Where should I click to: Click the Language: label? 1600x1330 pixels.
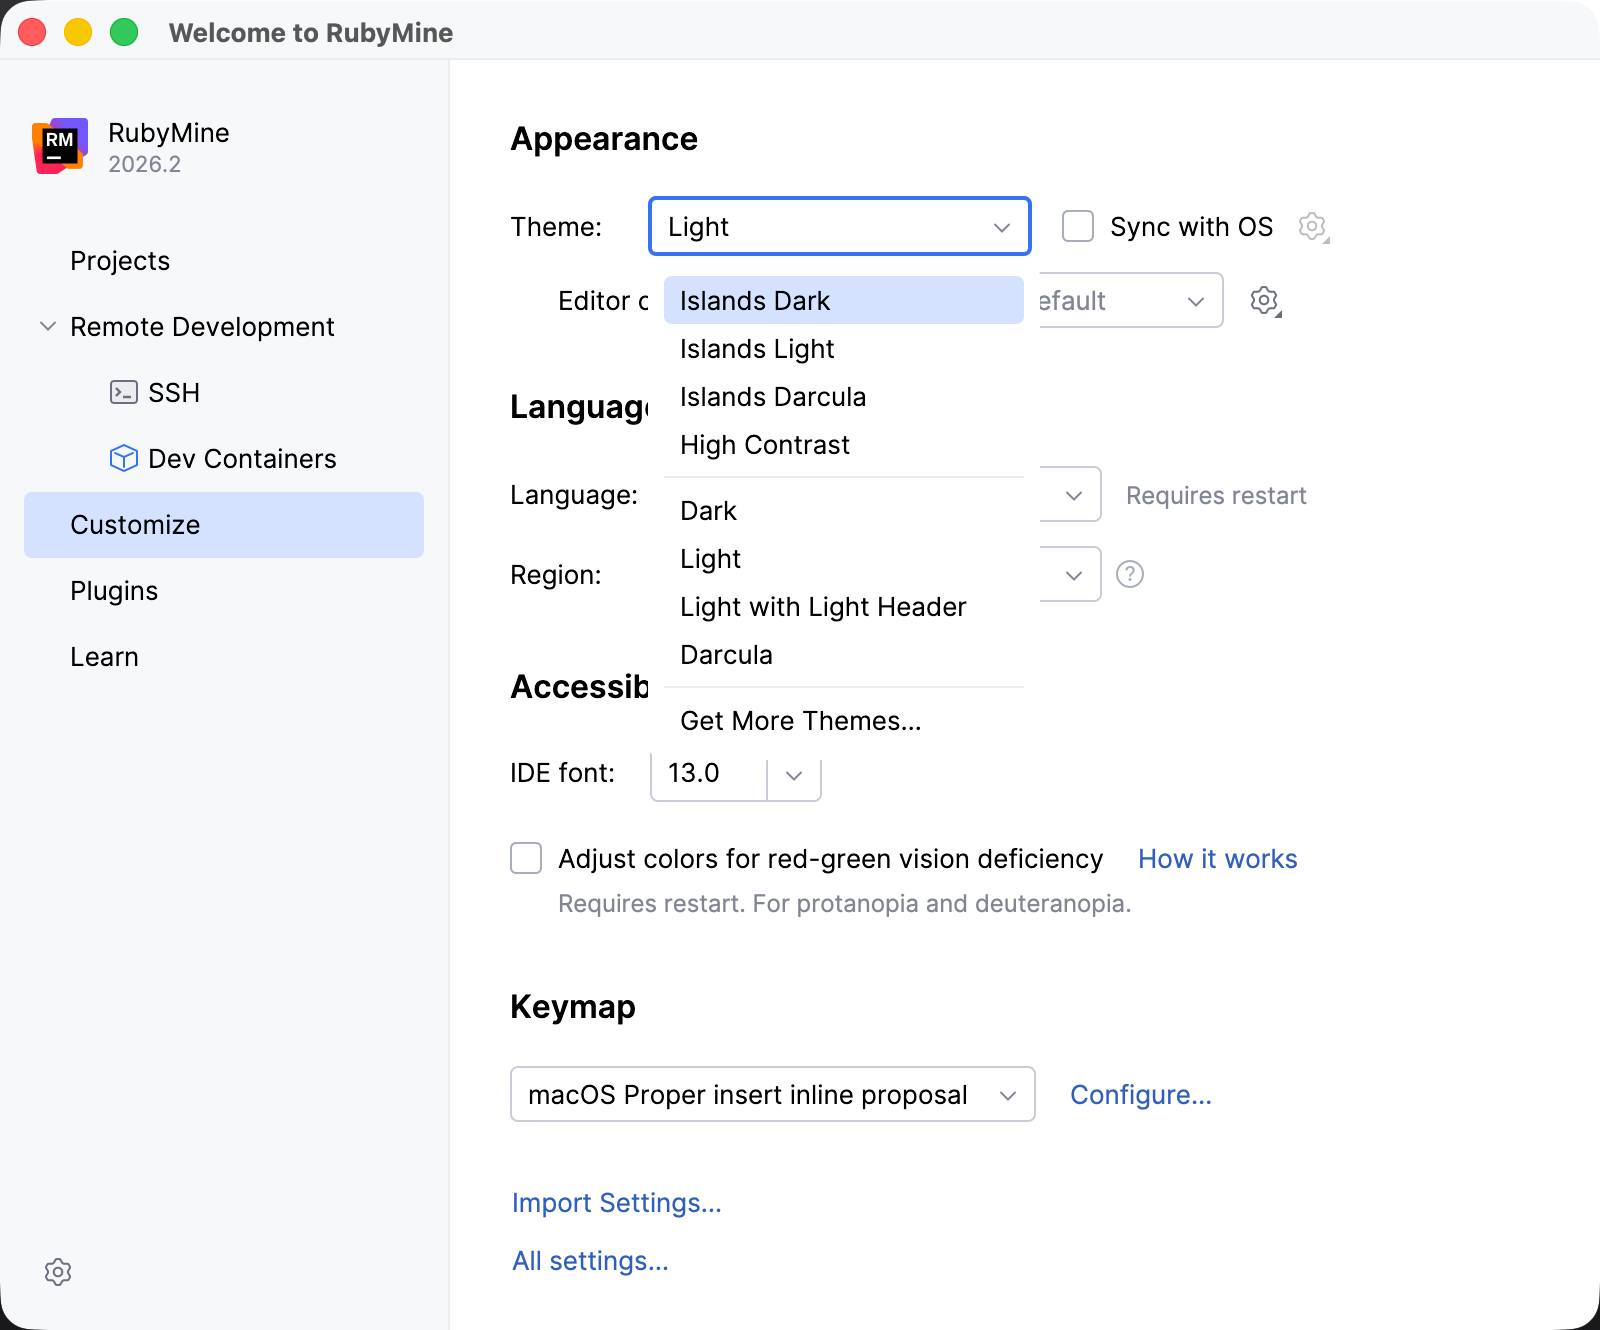point(574,495)
